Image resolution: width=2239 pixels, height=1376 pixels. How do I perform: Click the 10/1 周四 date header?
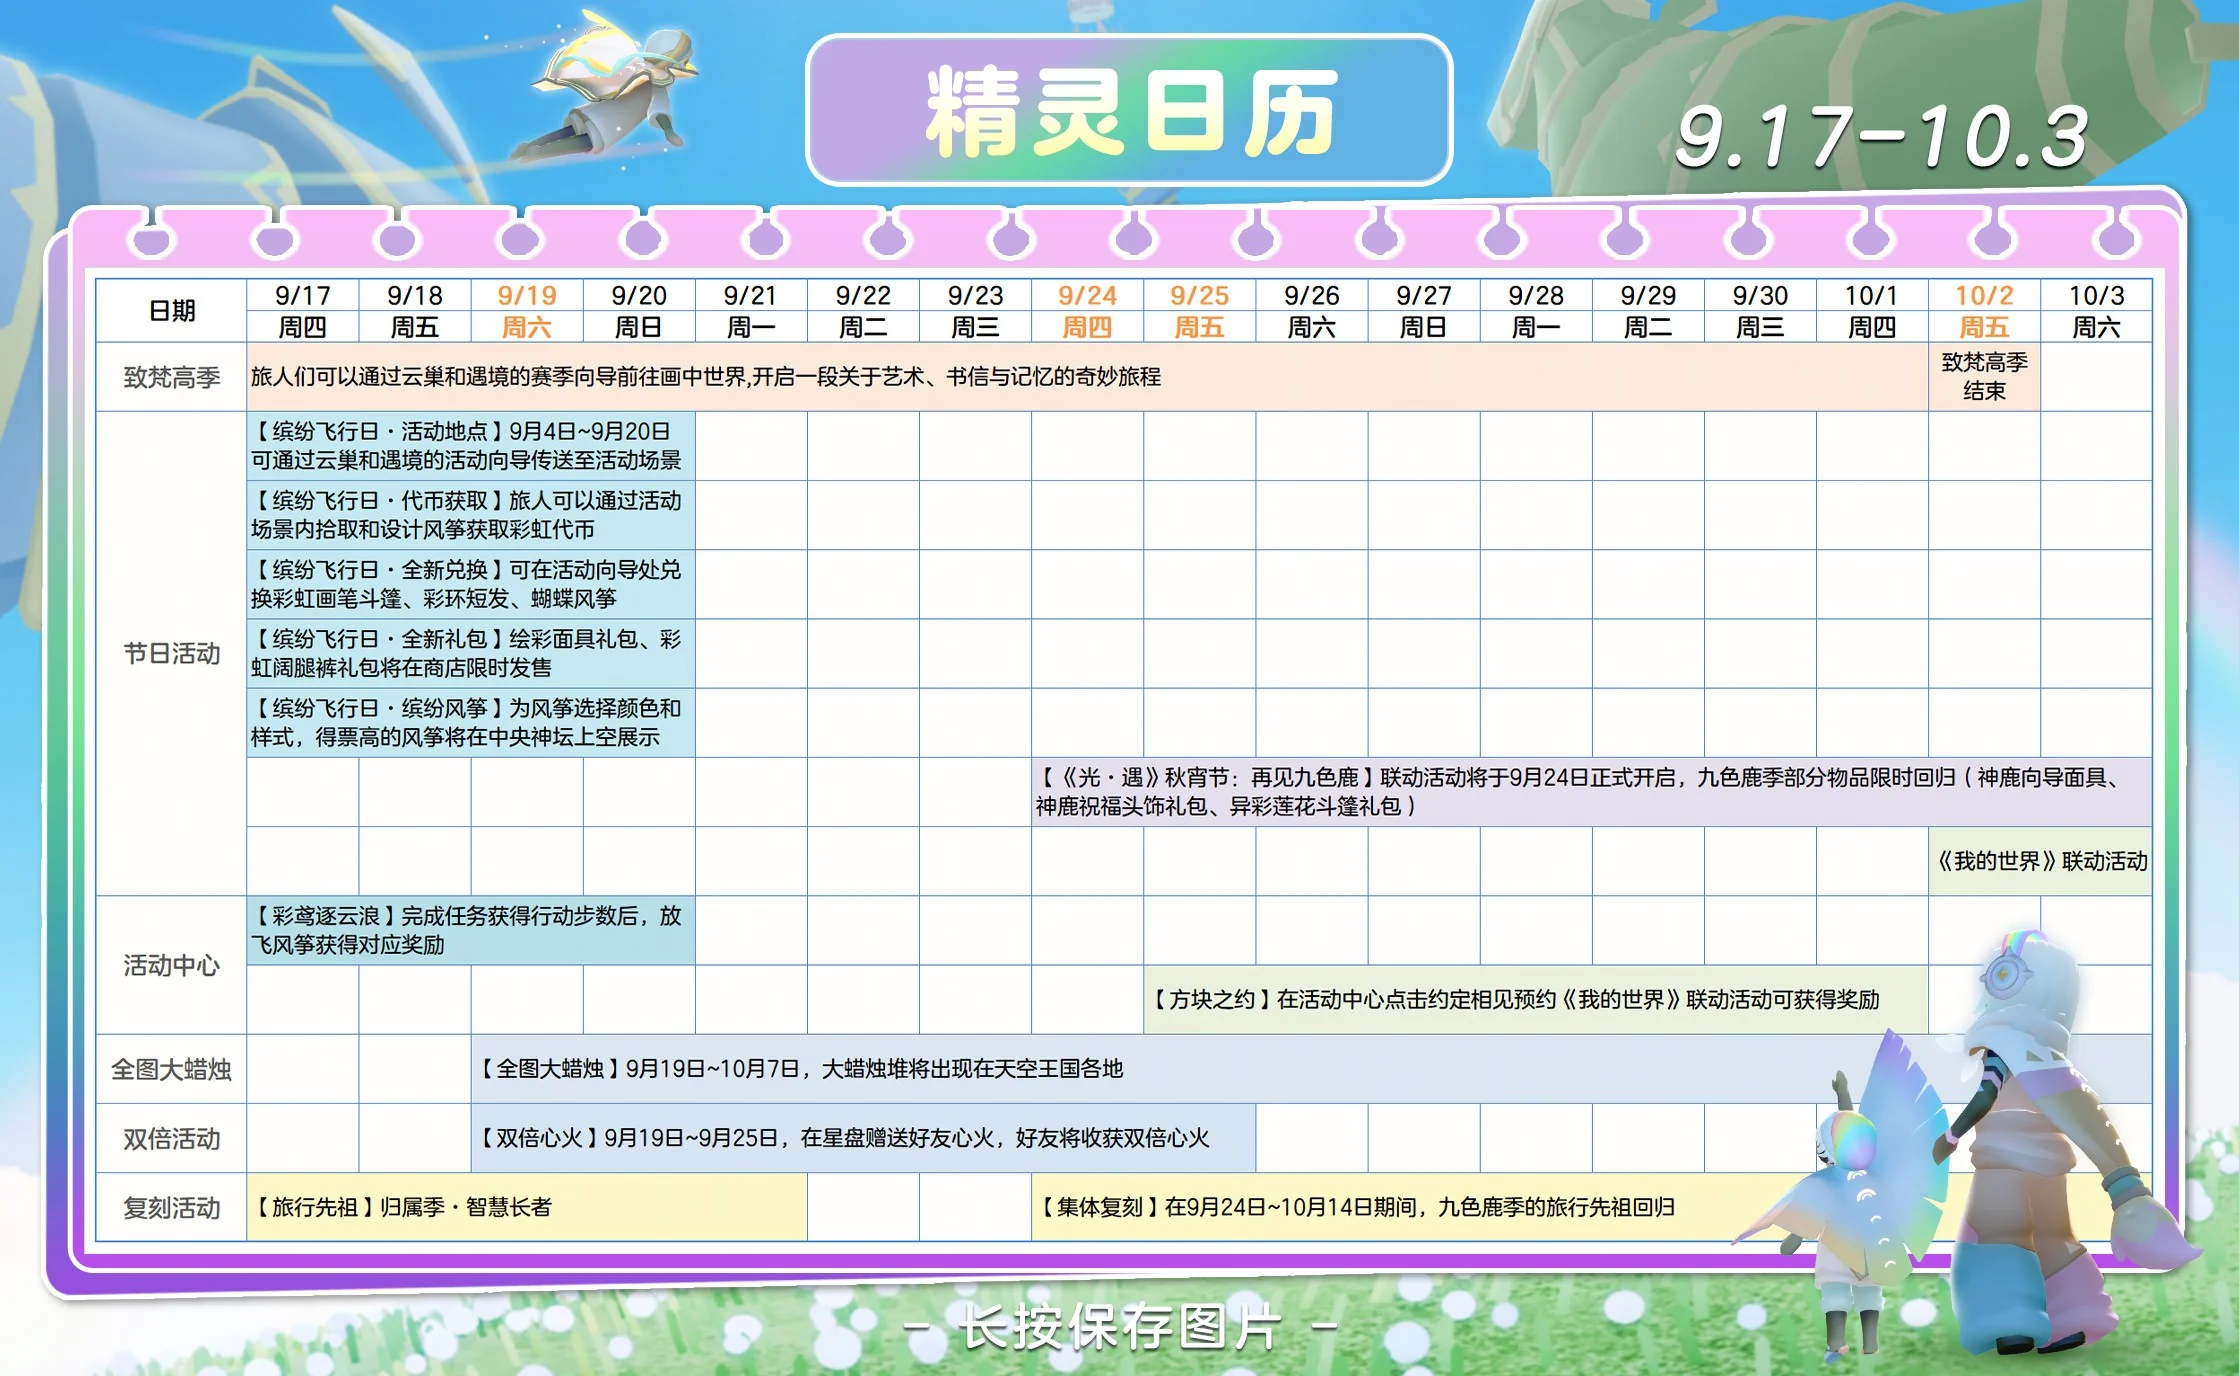(x=1871, y=311)
